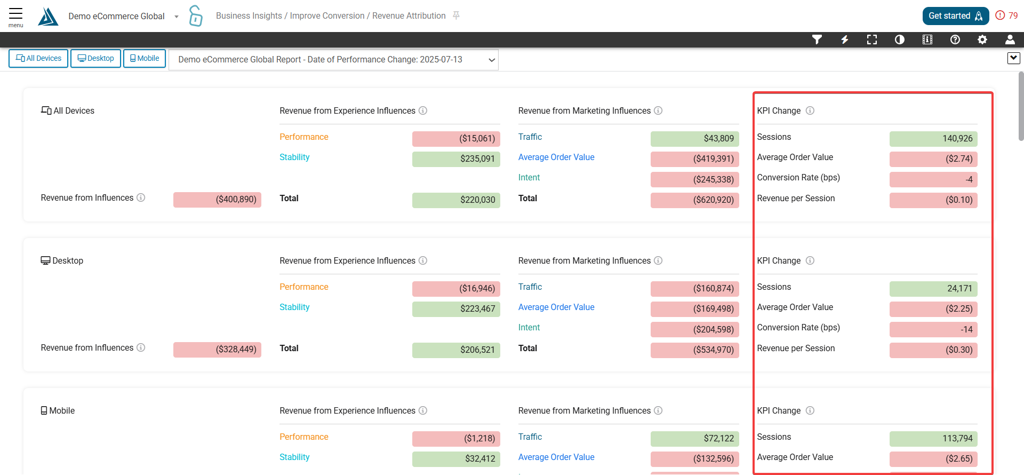Click the Mobile card title
Screen dimensions: 1024x475
57,411
